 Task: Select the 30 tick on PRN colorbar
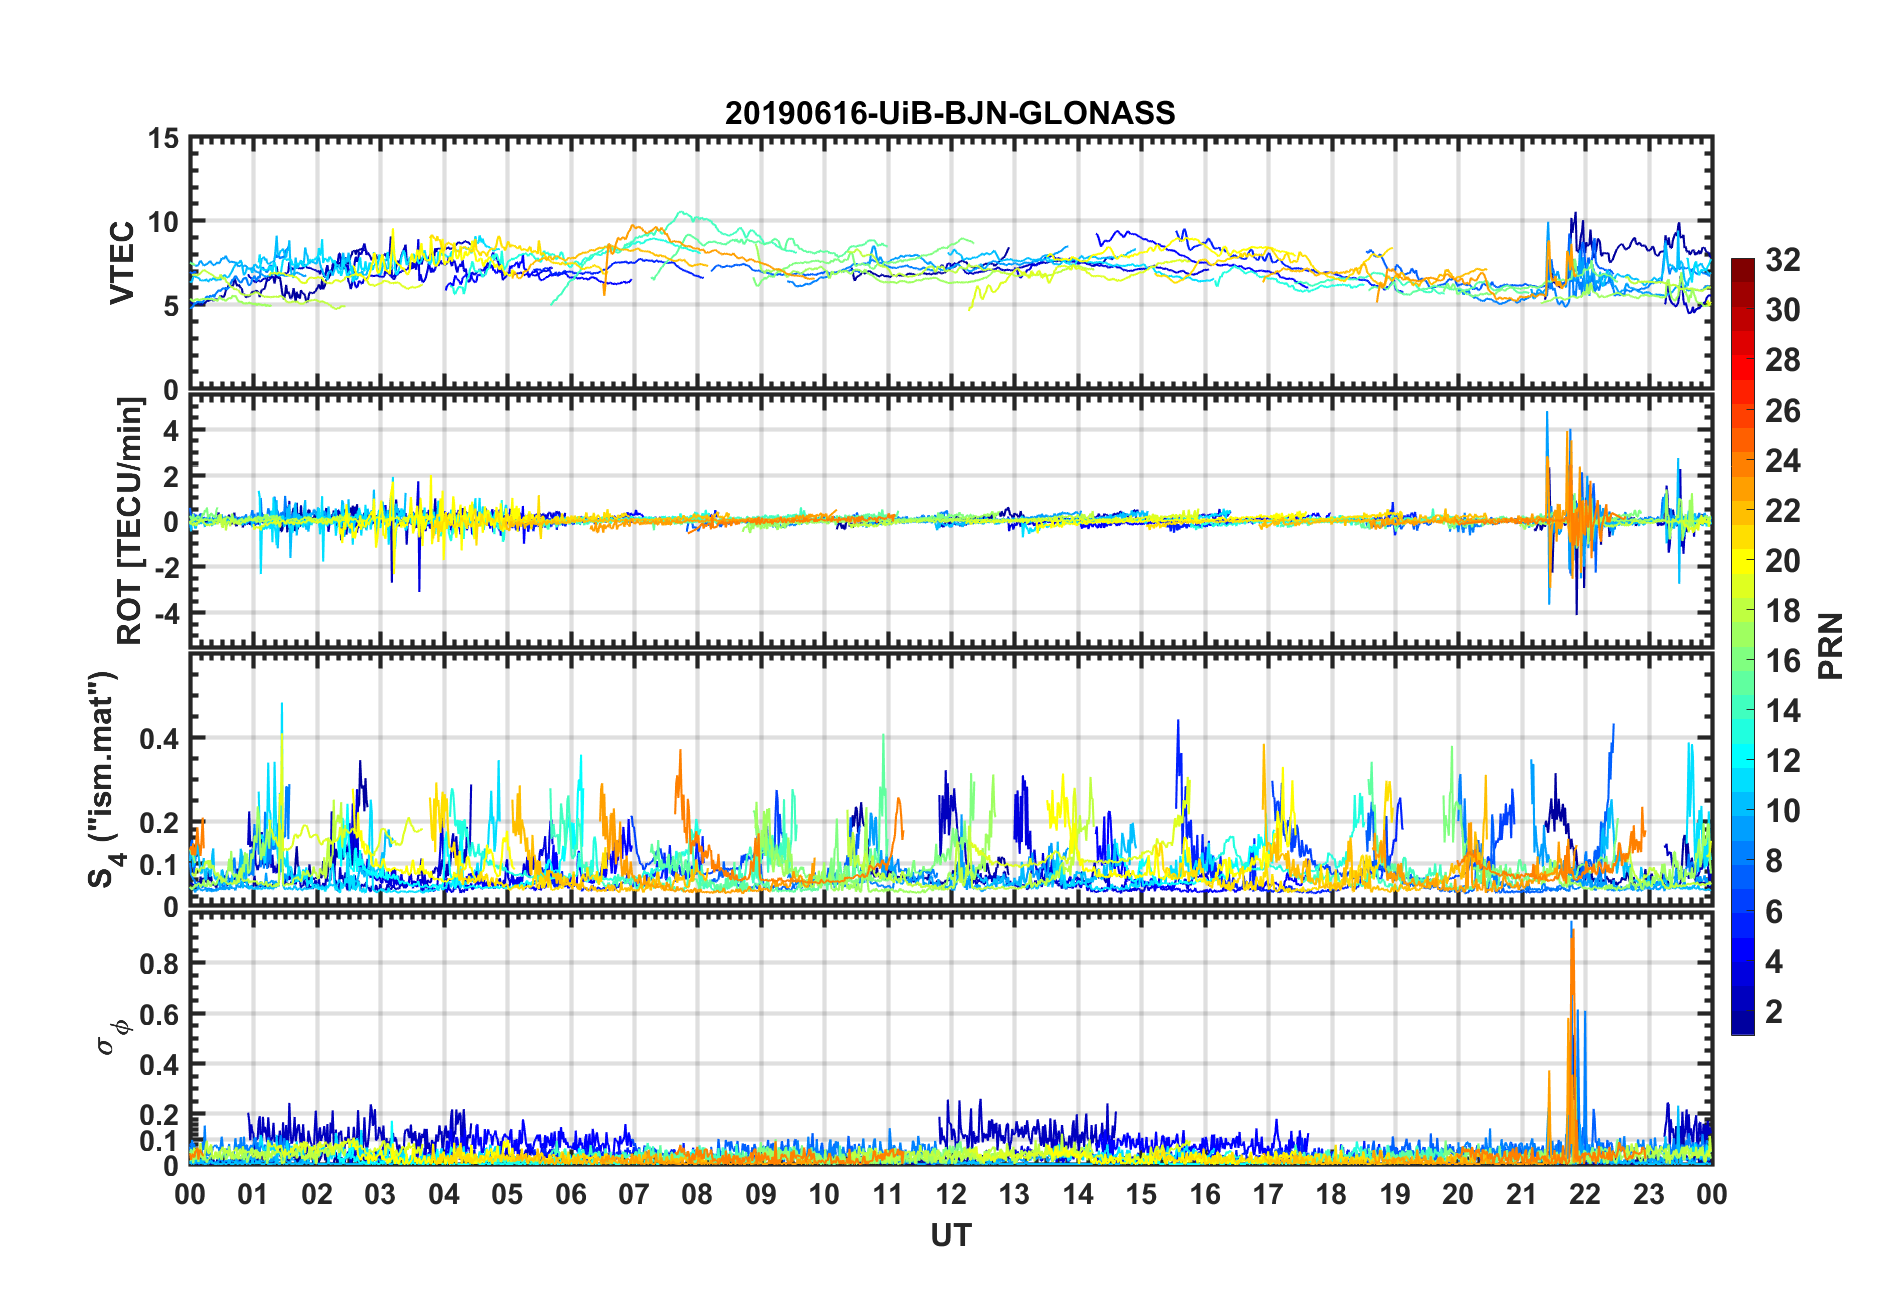click(x=1783, y=310)
